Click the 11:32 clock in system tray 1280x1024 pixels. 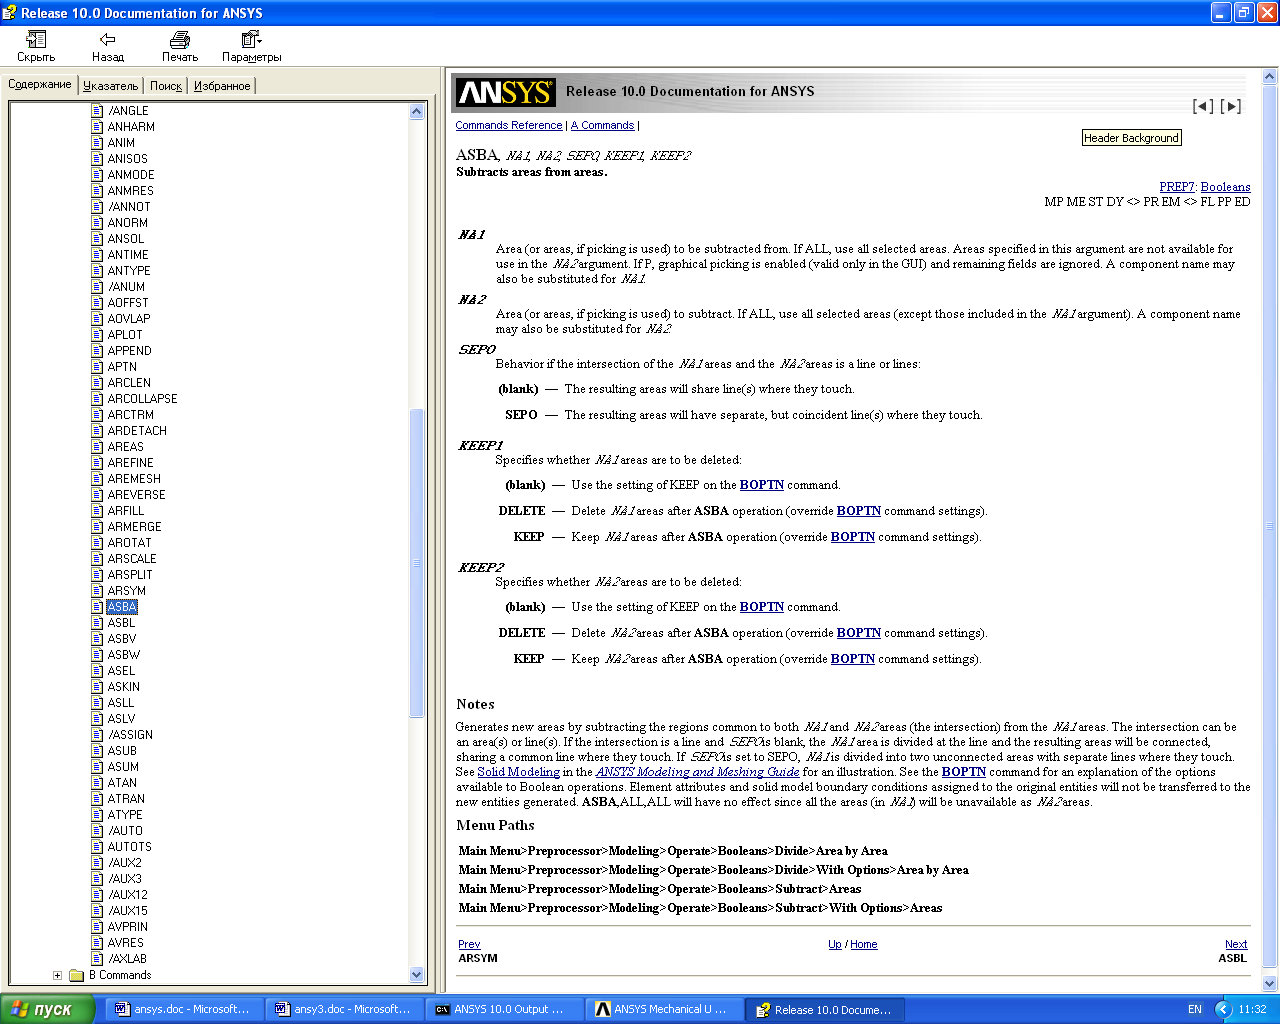pyautogui.click(x=1252, y=1009)
